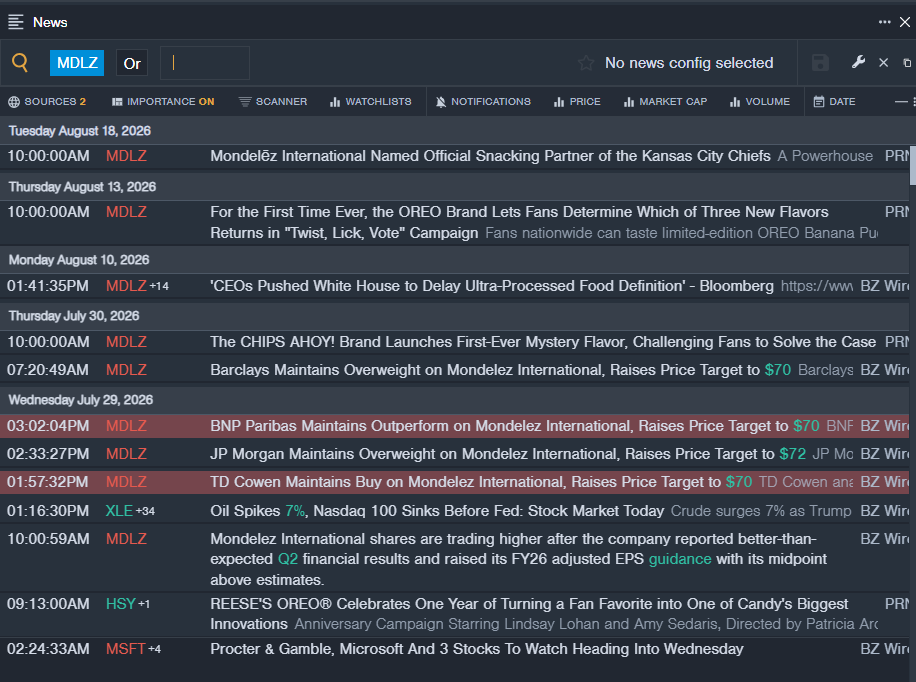The width and height of the screenshot is (916, 682).
Task: Open the wrench settings icon
Action: 858,62
